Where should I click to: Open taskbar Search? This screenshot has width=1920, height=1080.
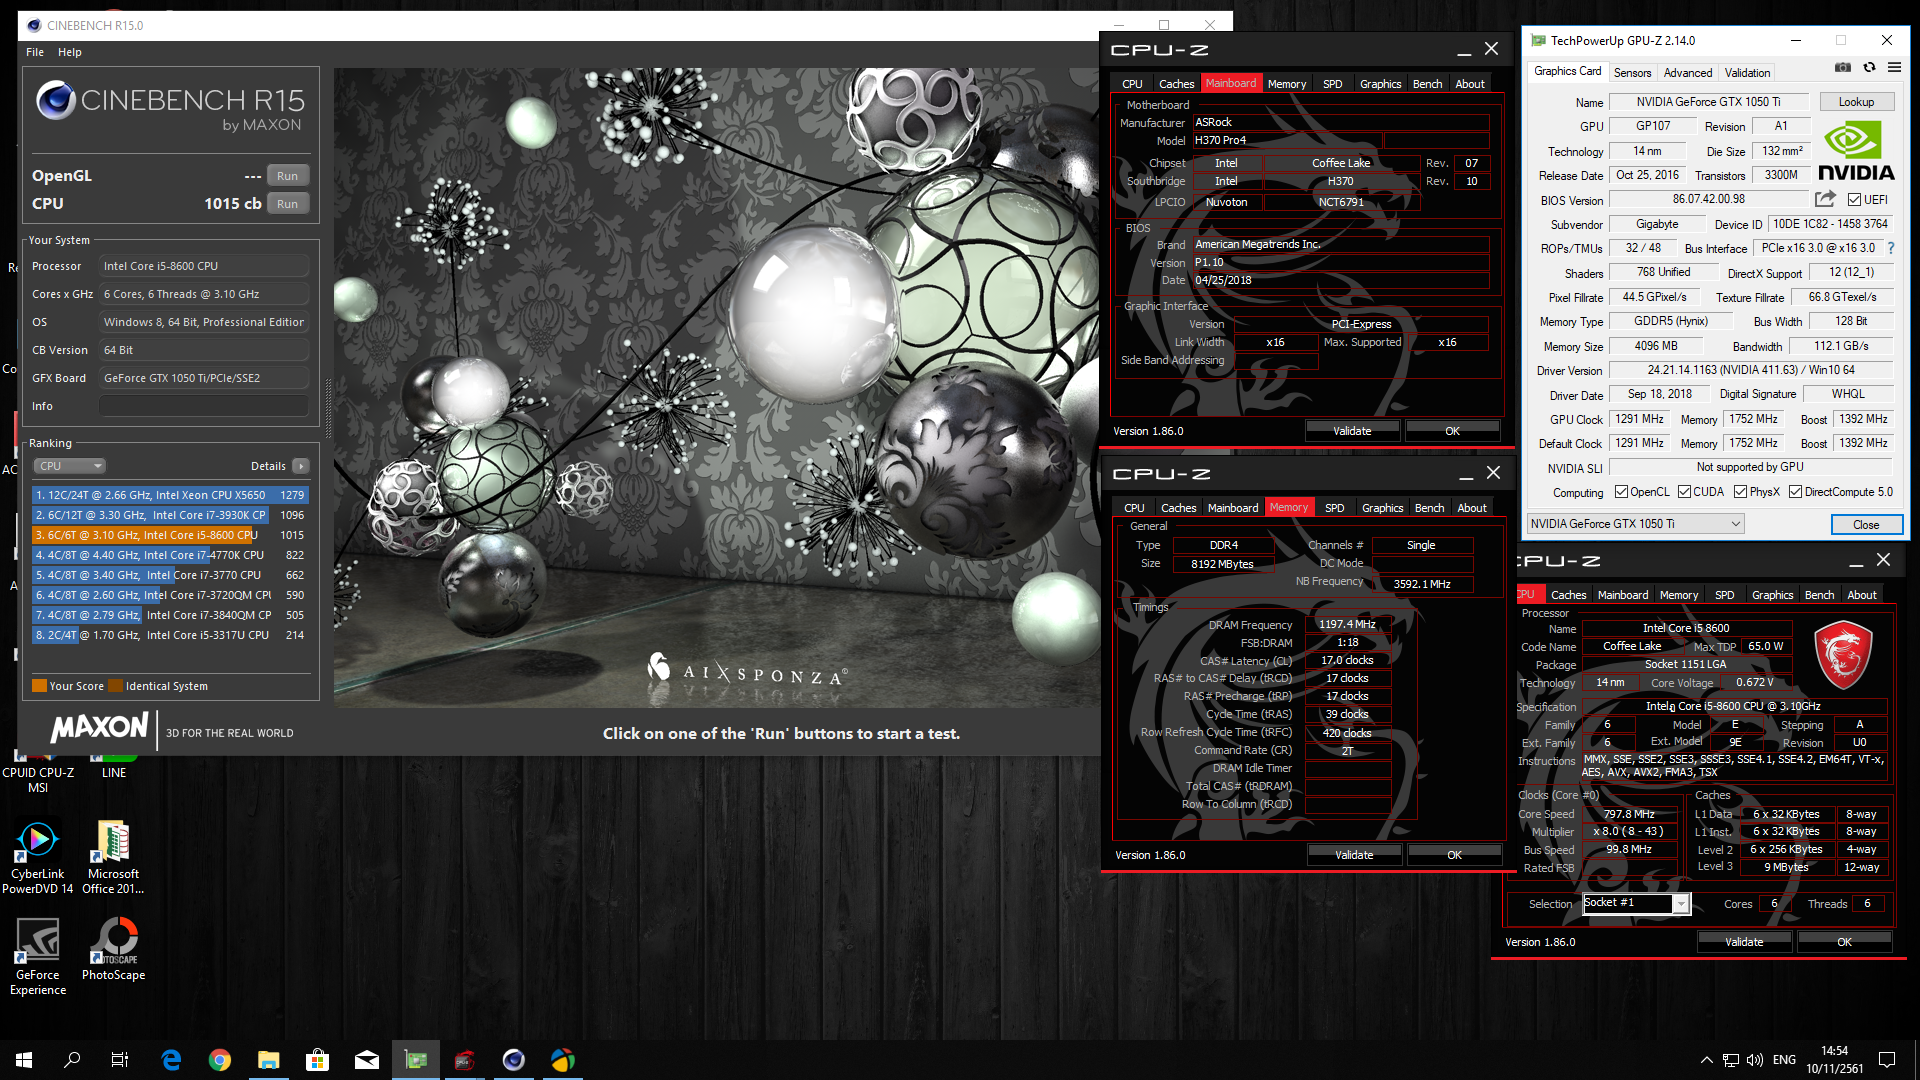72,1060
